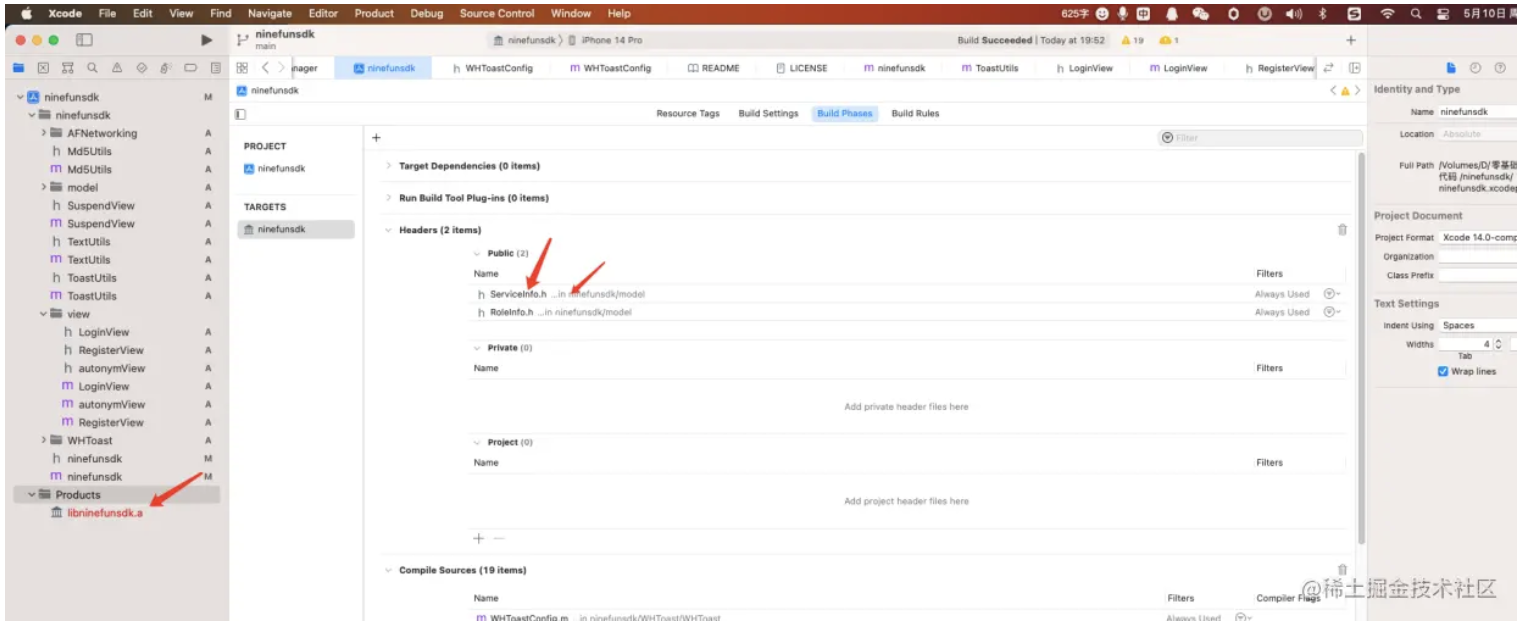The width and height of the screenshot is (1520, 624).
Task: Open the Navigate menu
Action: click(270, 13)
